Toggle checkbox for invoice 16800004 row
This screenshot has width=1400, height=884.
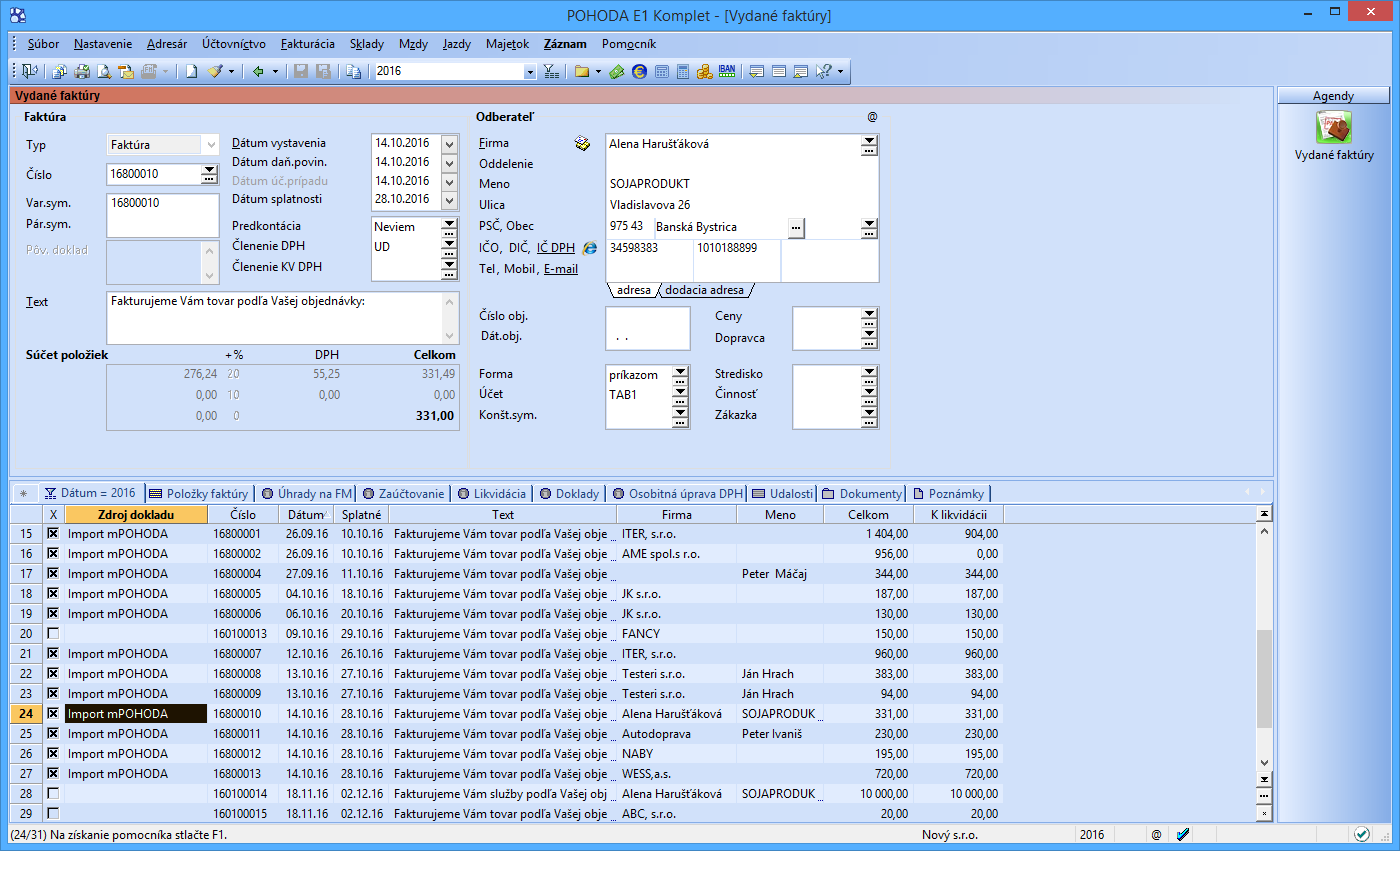(x=53, y=574)
